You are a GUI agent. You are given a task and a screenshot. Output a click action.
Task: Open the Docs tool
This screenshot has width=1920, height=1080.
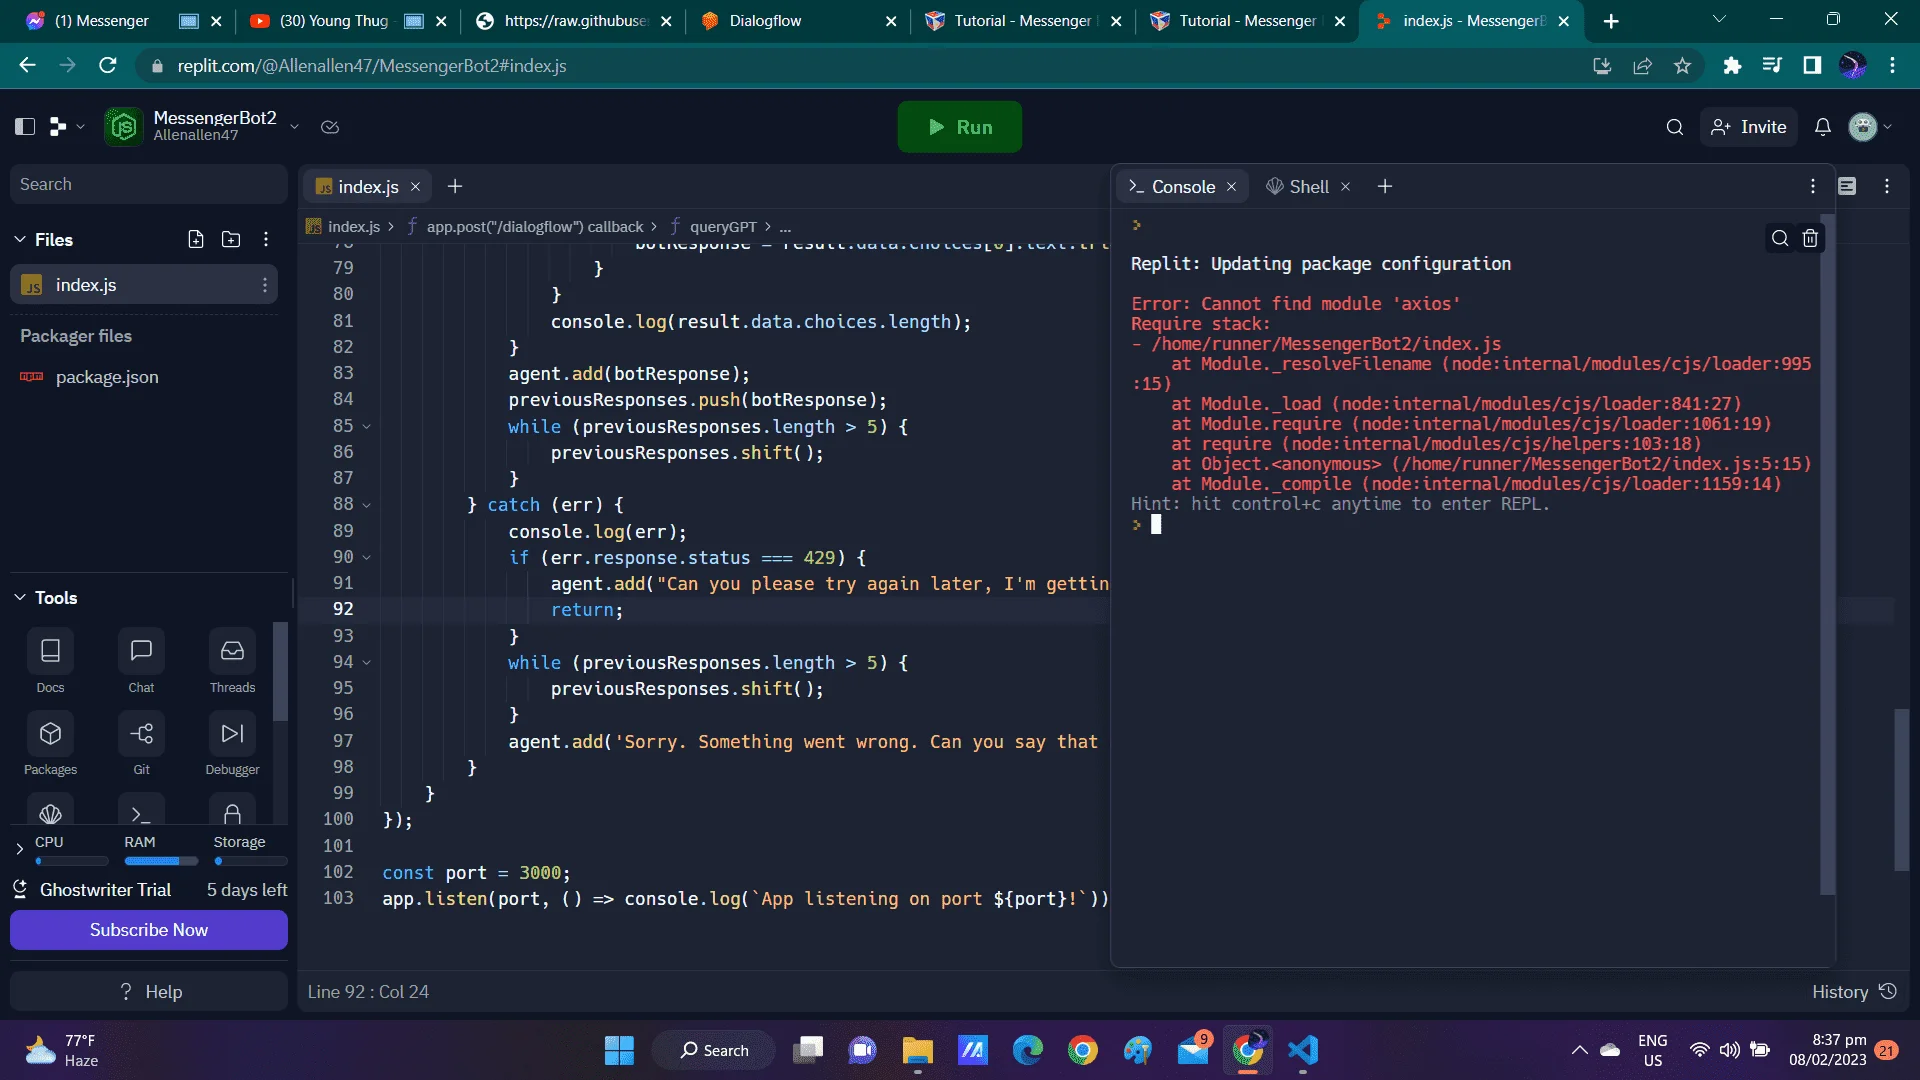pos(50,661)
